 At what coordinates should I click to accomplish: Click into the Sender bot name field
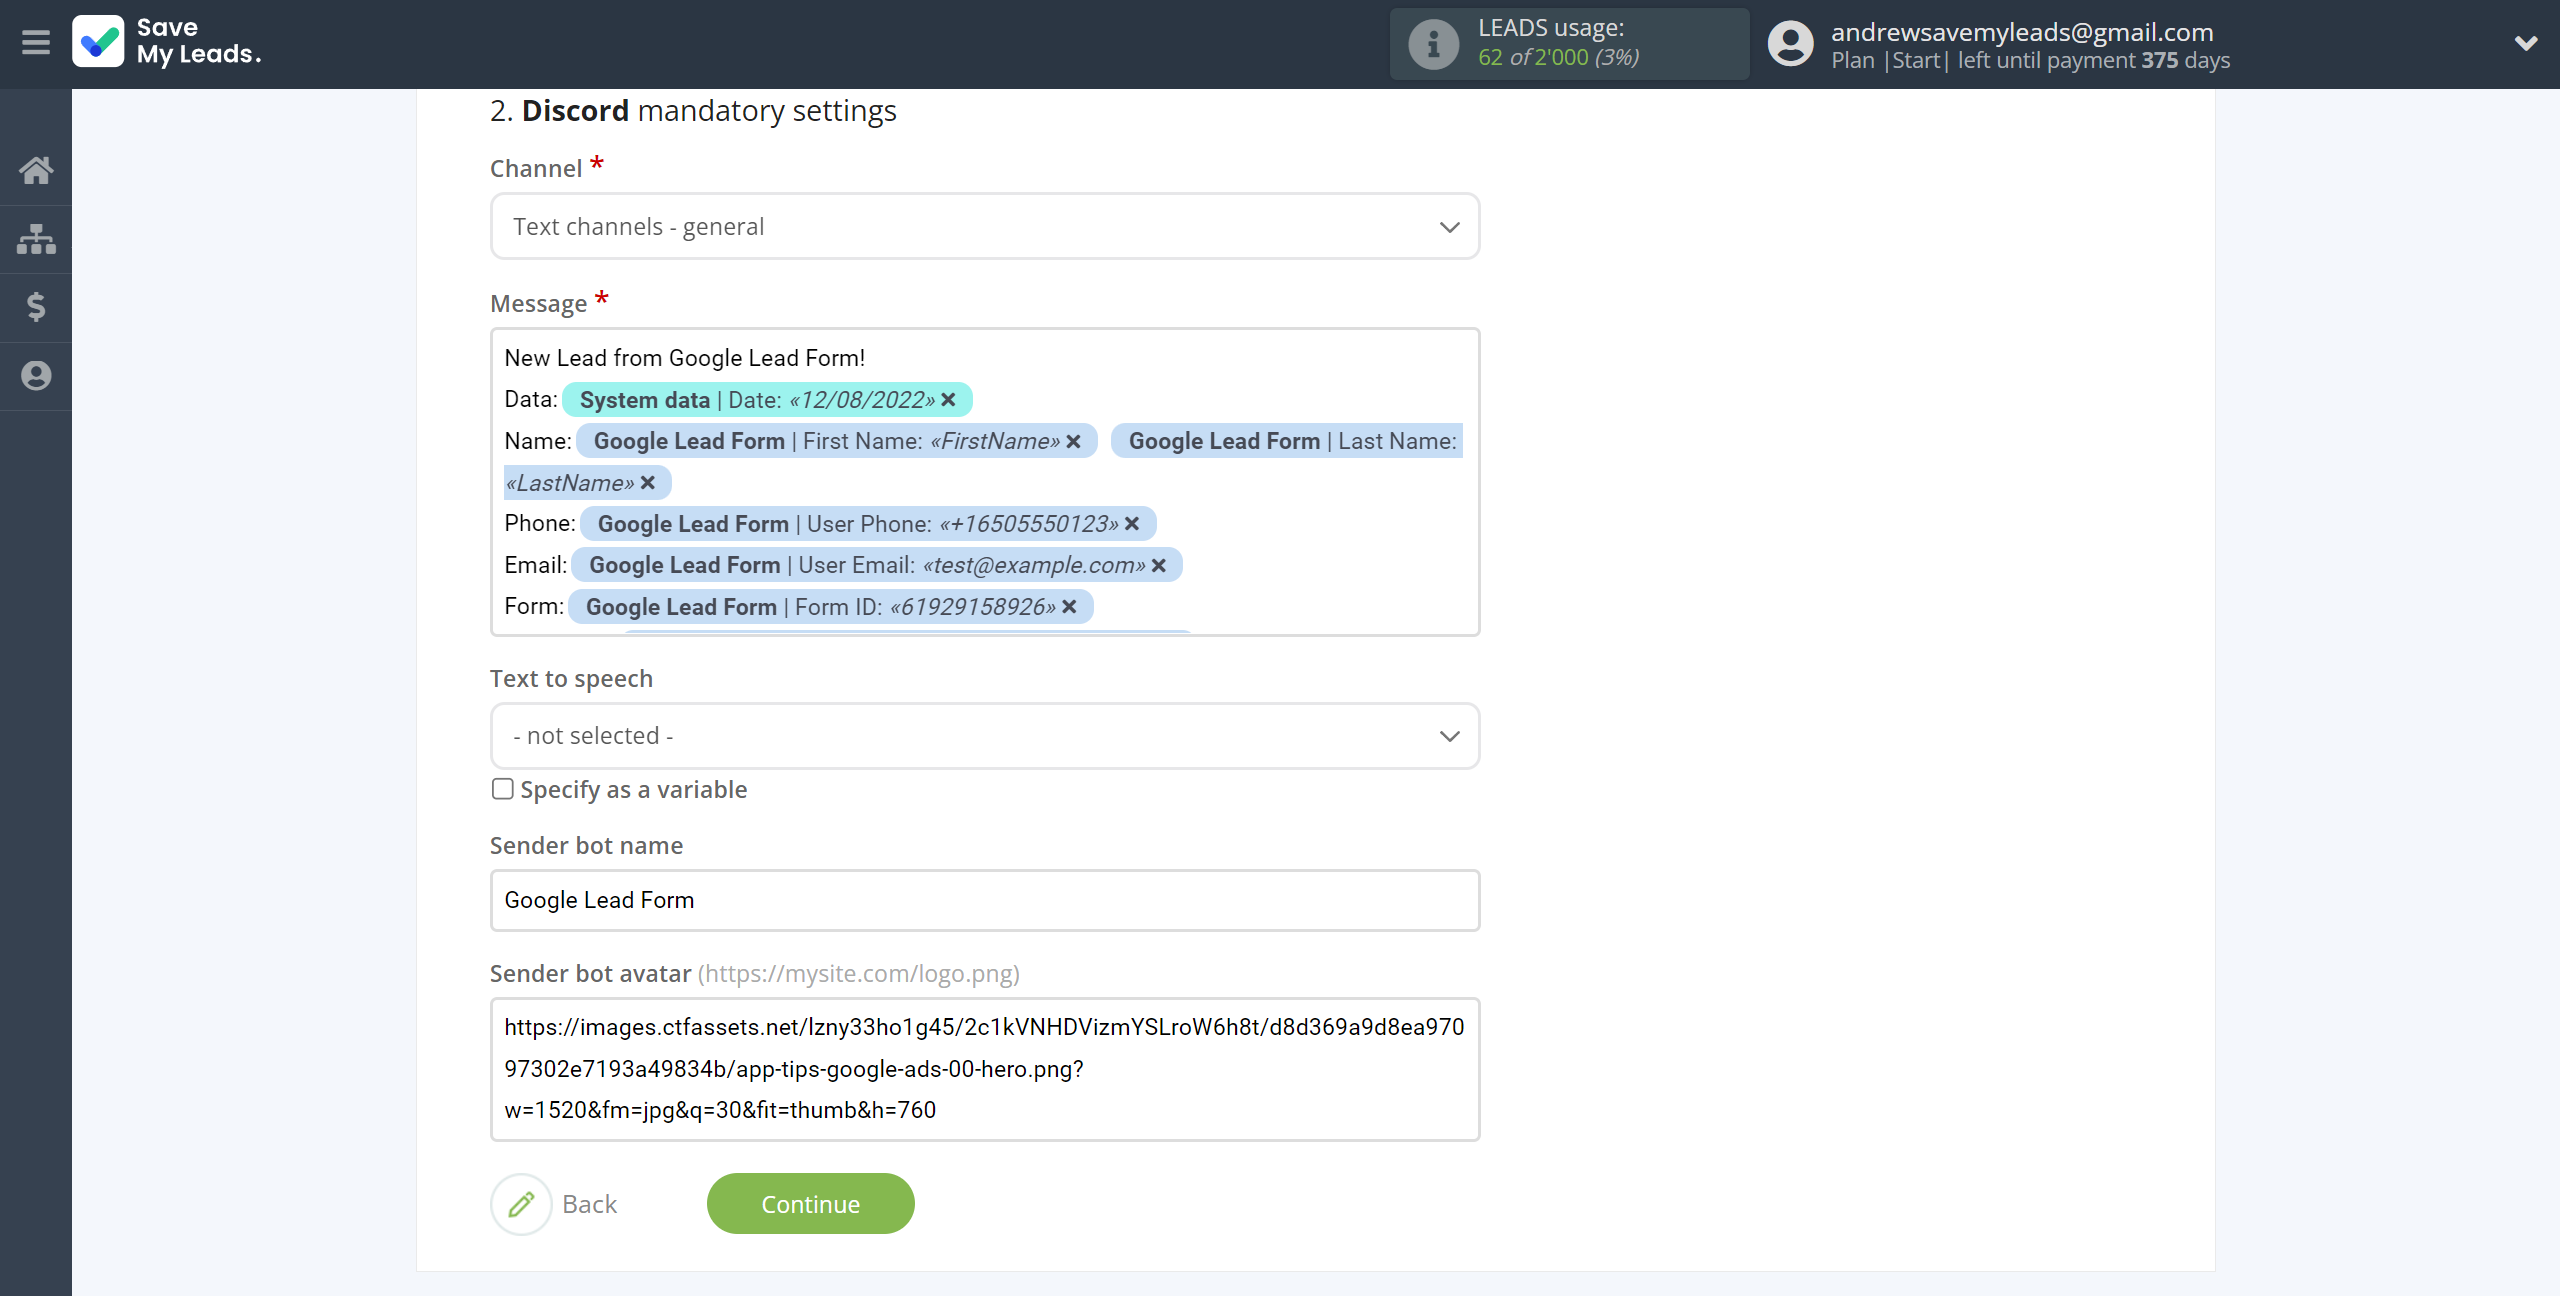tap(985, 900)
